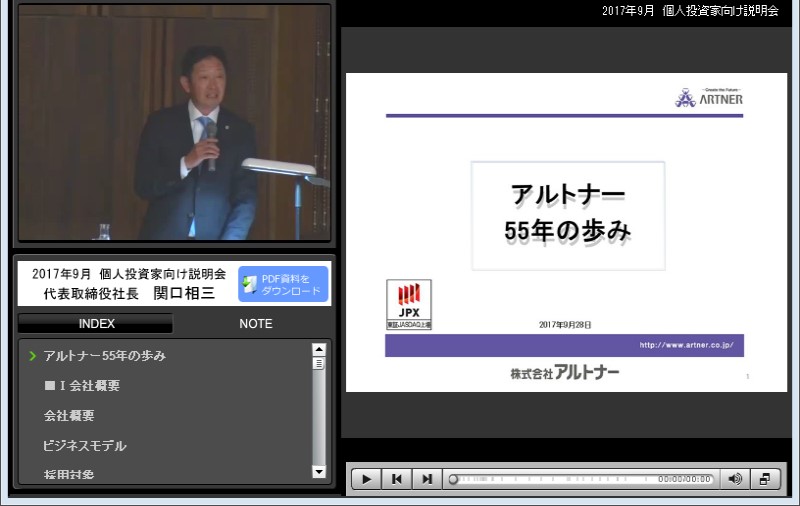Image resolution: width=800 pixels, height=506 pixels.
Task: Start playback with the play button
Action: [x=366, y=479]
